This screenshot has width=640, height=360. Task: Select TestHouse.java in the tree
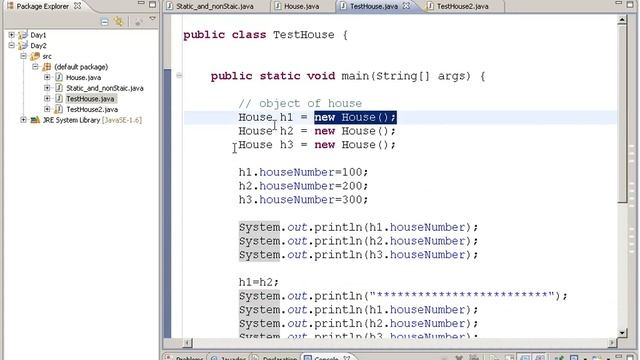tap(91, 99)
